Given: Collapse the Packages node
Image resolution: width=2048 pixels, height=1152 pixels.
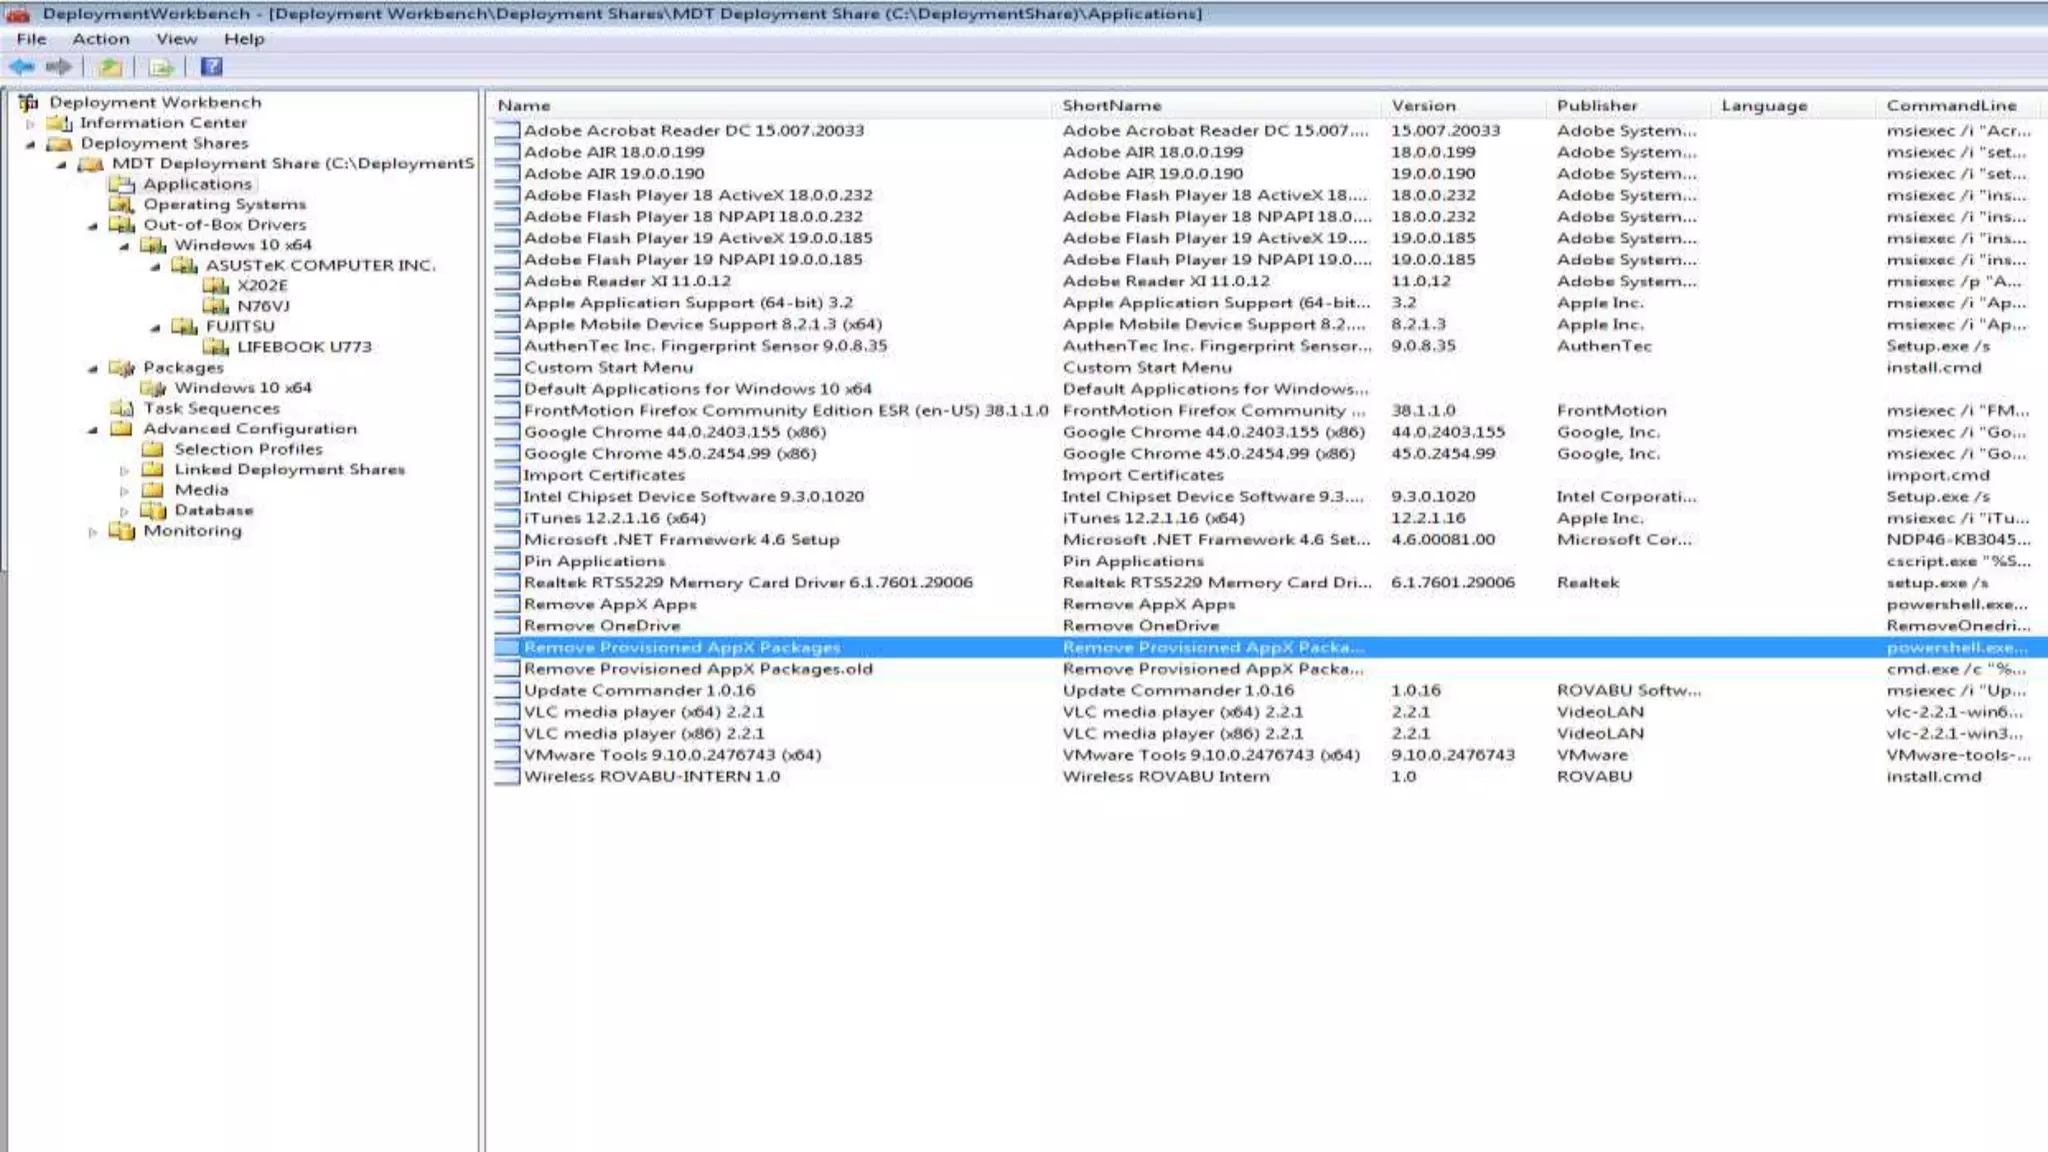Looking at the screenshot, I should [x=92, y=369].
